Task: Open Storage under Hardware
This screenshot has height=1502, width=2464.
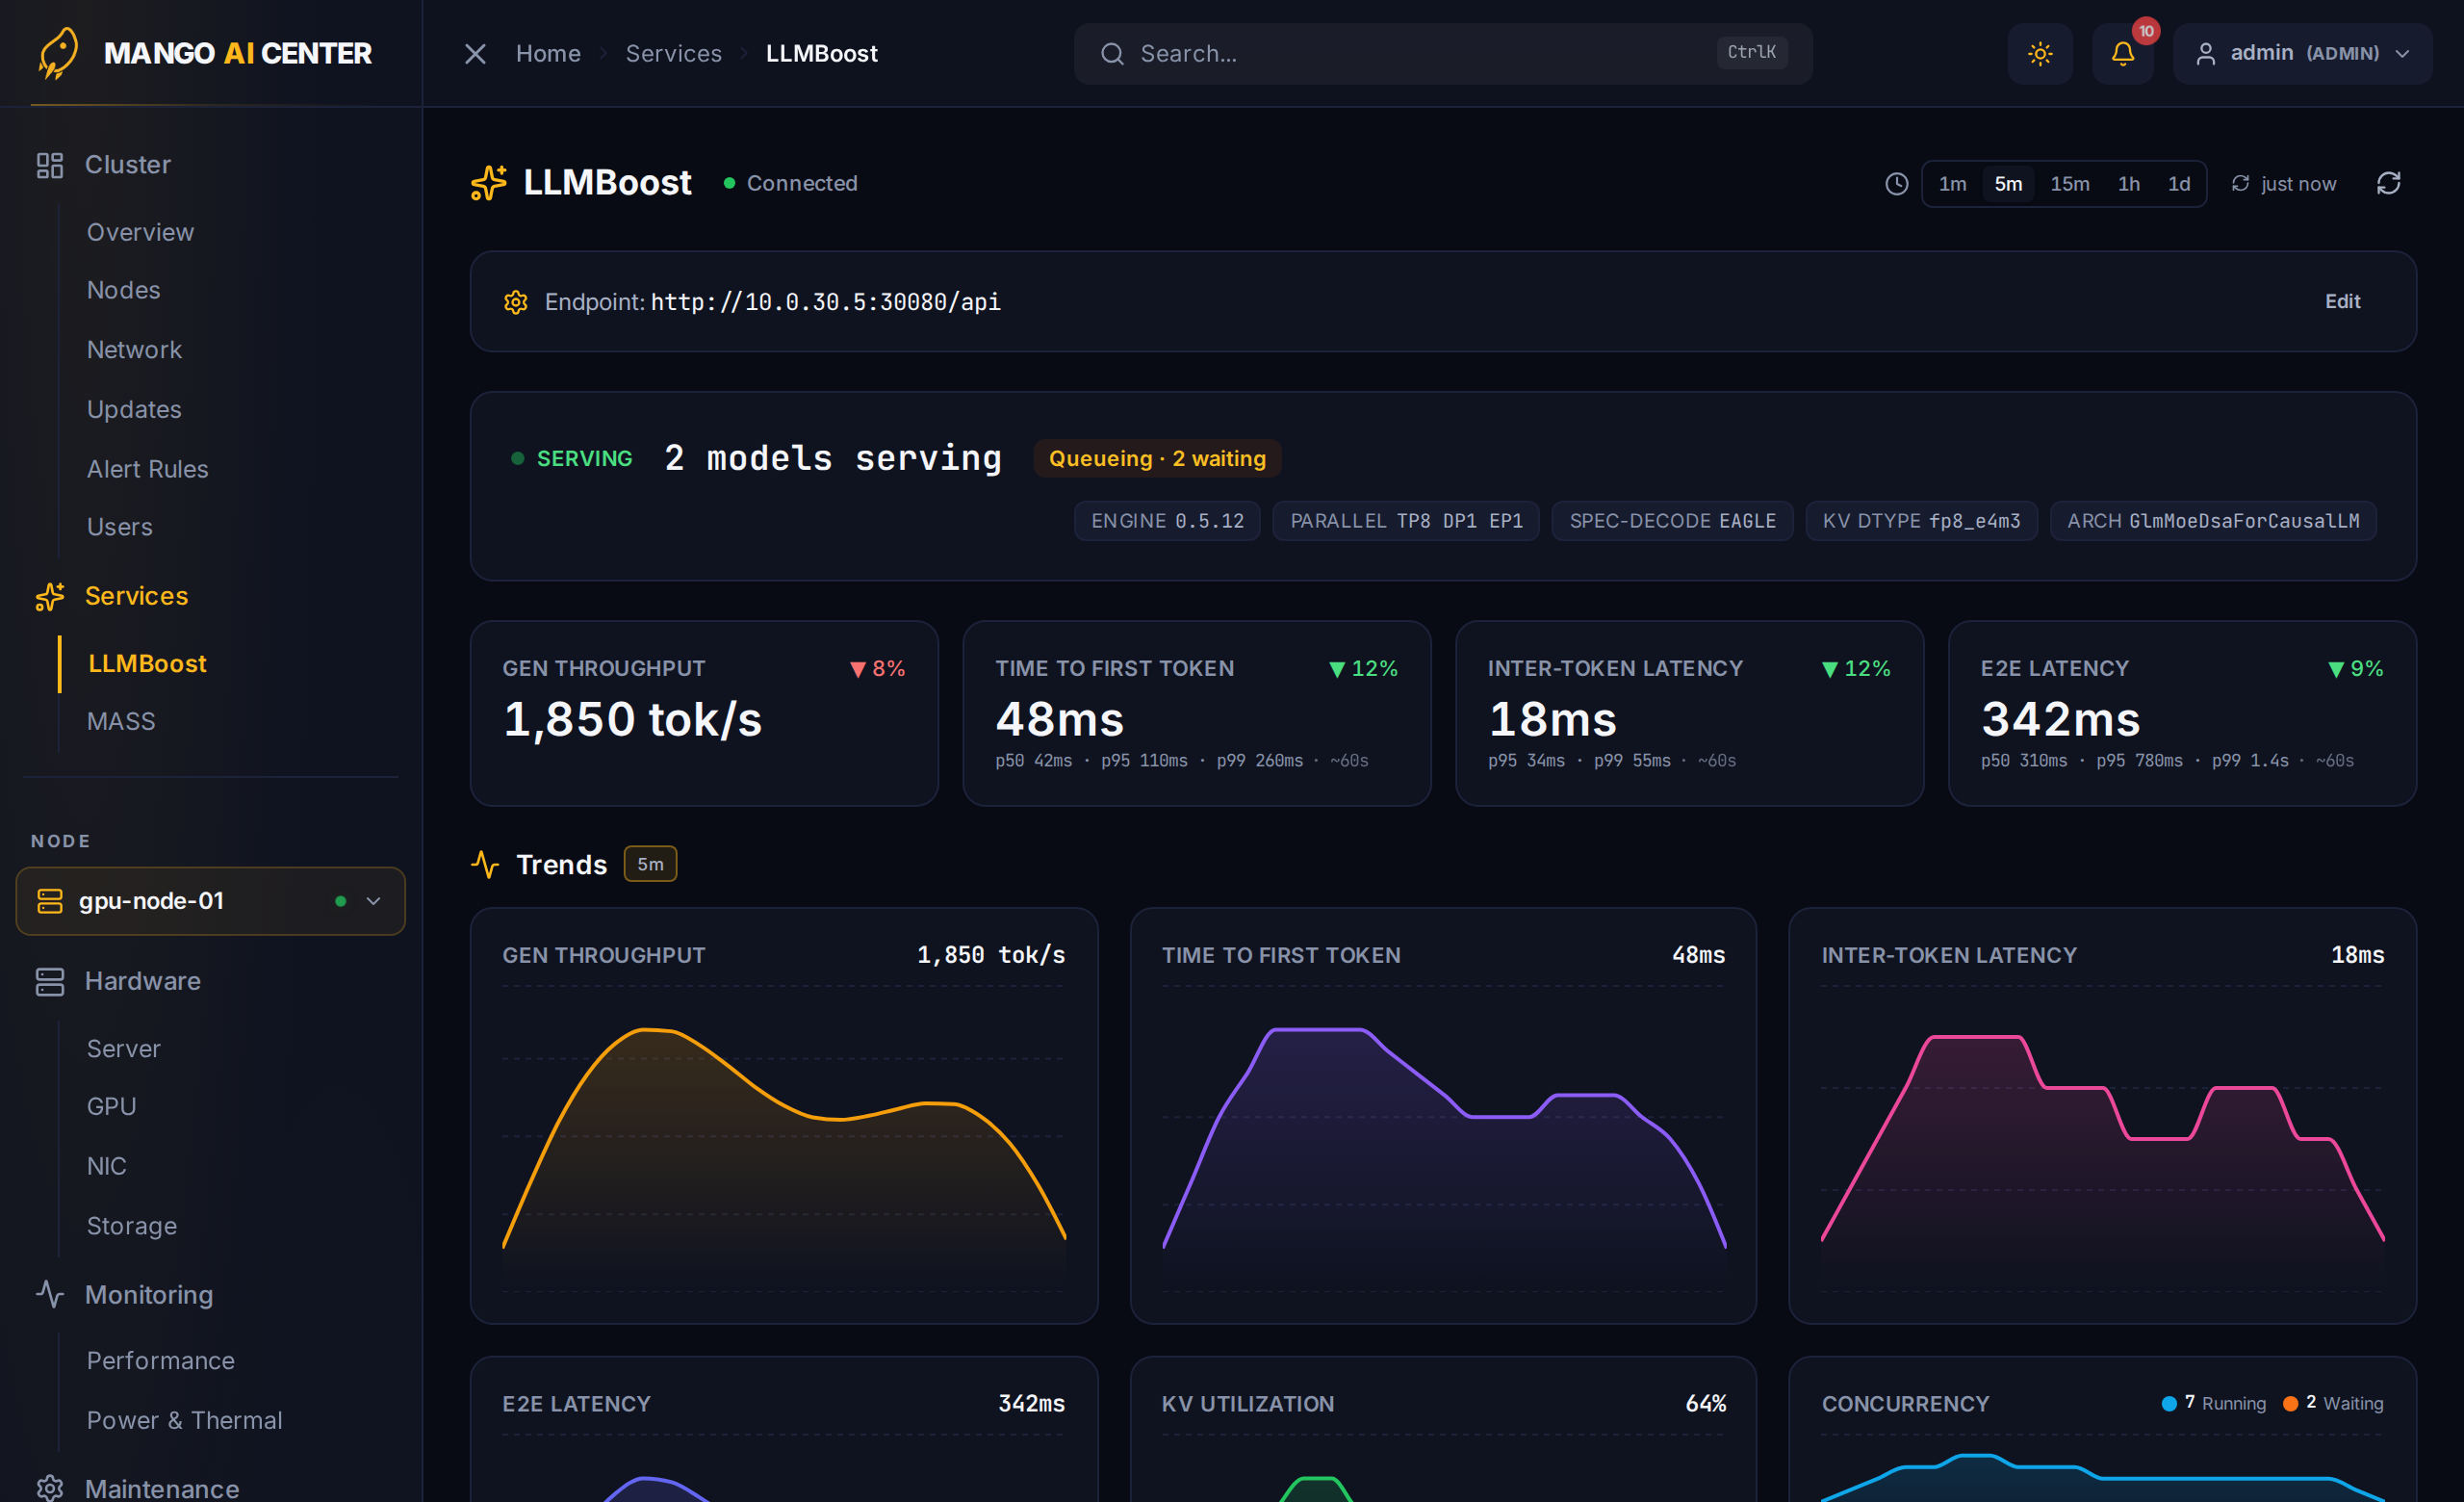Action: [131, 1226]
